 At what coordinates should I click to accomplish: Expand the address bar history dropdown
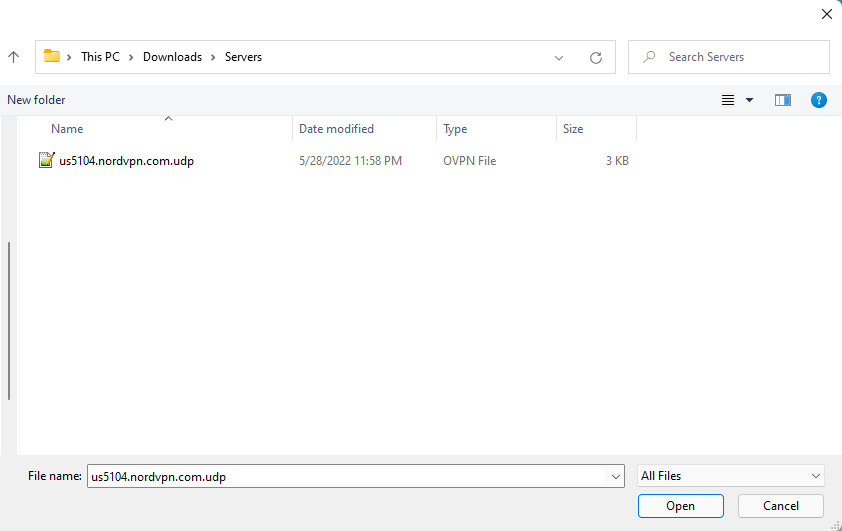coord(559,57)
